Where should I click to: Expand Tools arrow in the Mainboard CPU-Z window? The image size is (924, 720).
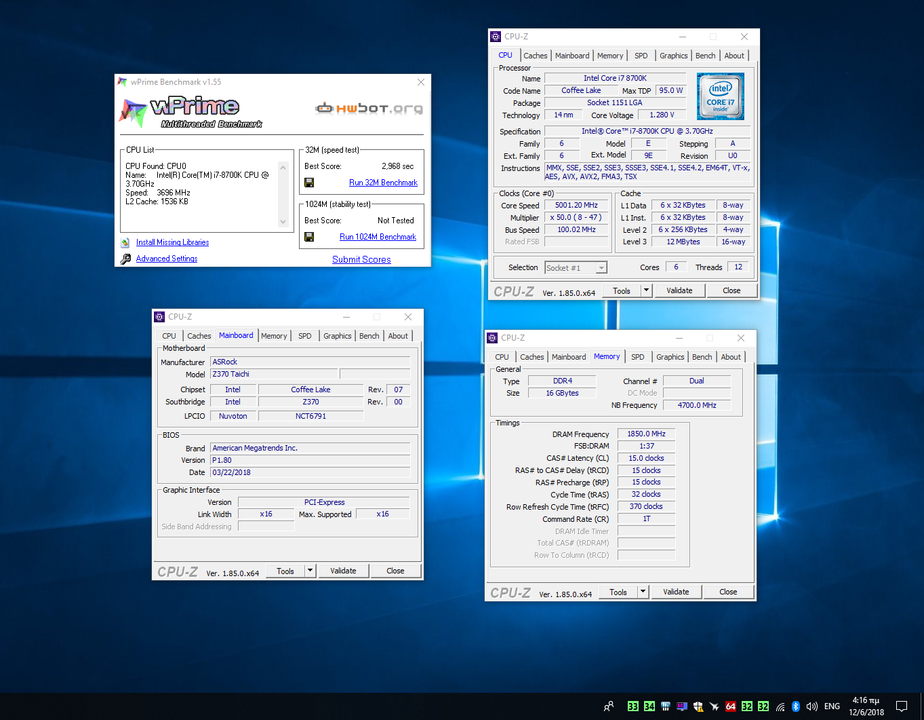310,570
